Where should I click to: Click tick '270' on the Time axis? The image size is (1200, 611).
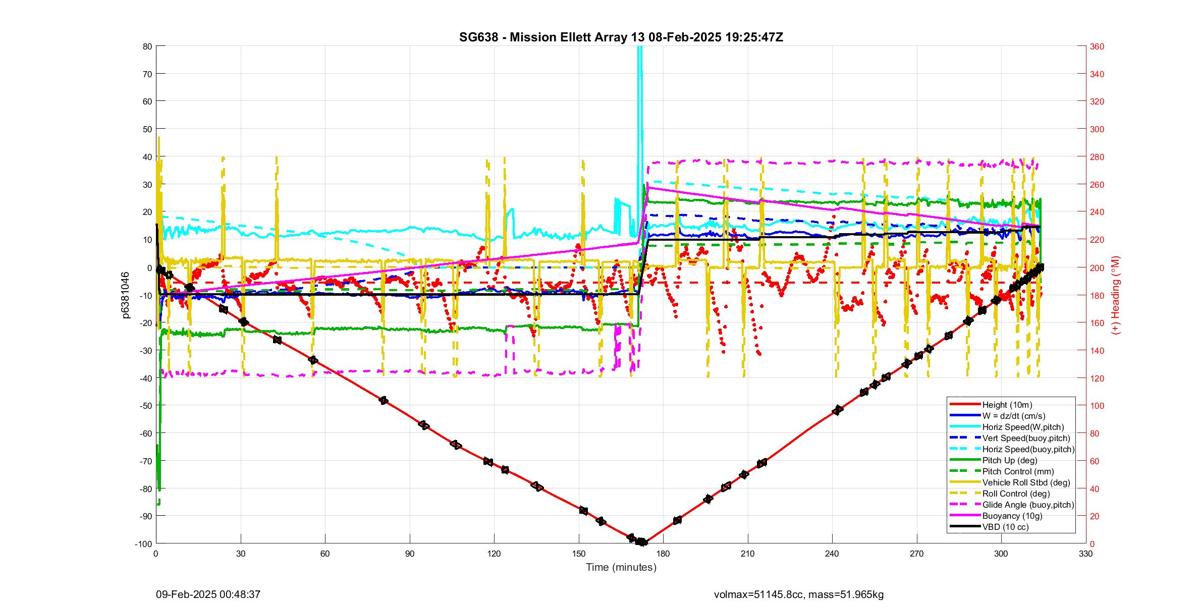click(916, 552)
